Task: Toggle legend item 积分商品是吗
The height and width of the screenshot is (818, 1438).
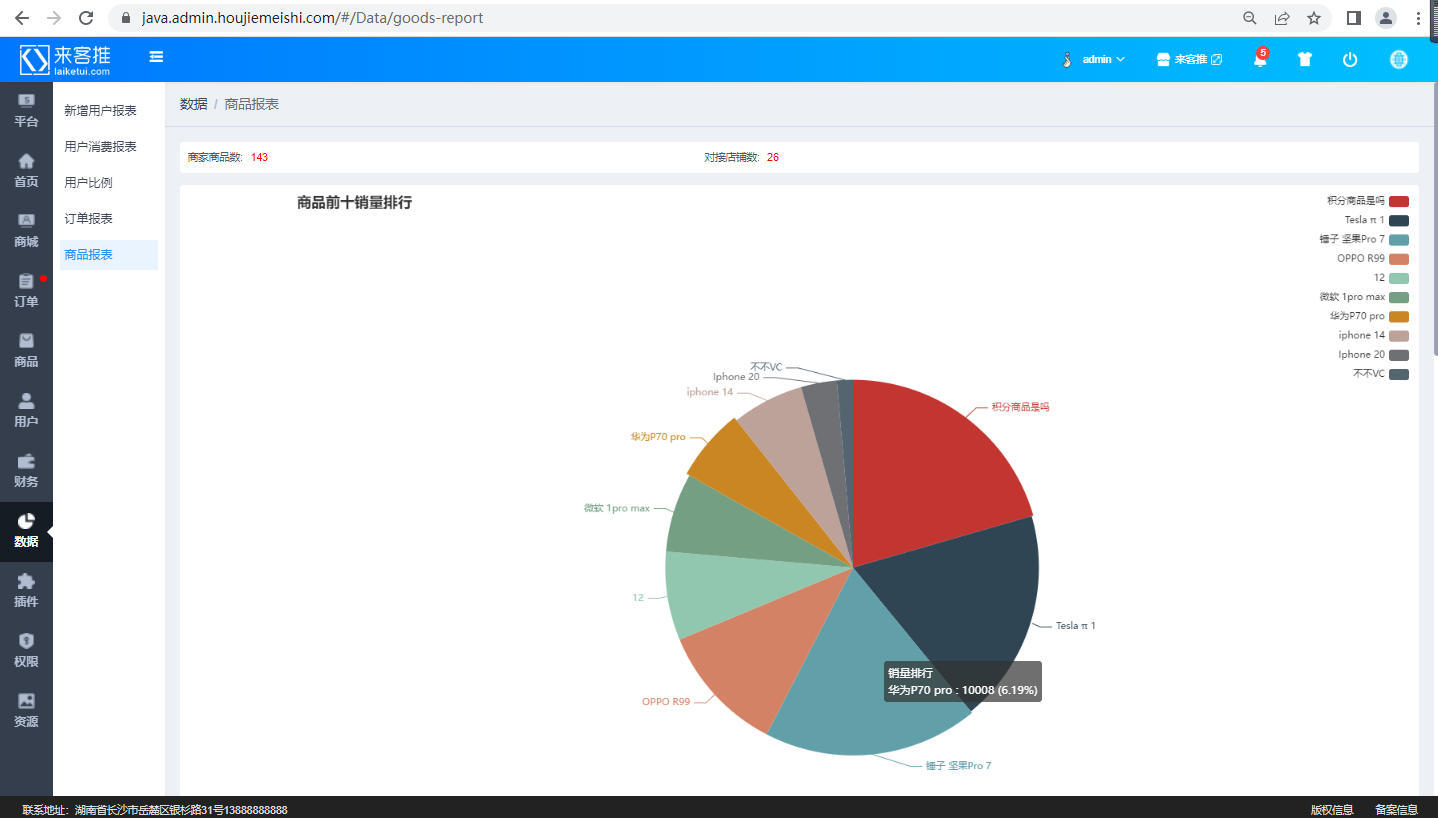Action: 1367,201
